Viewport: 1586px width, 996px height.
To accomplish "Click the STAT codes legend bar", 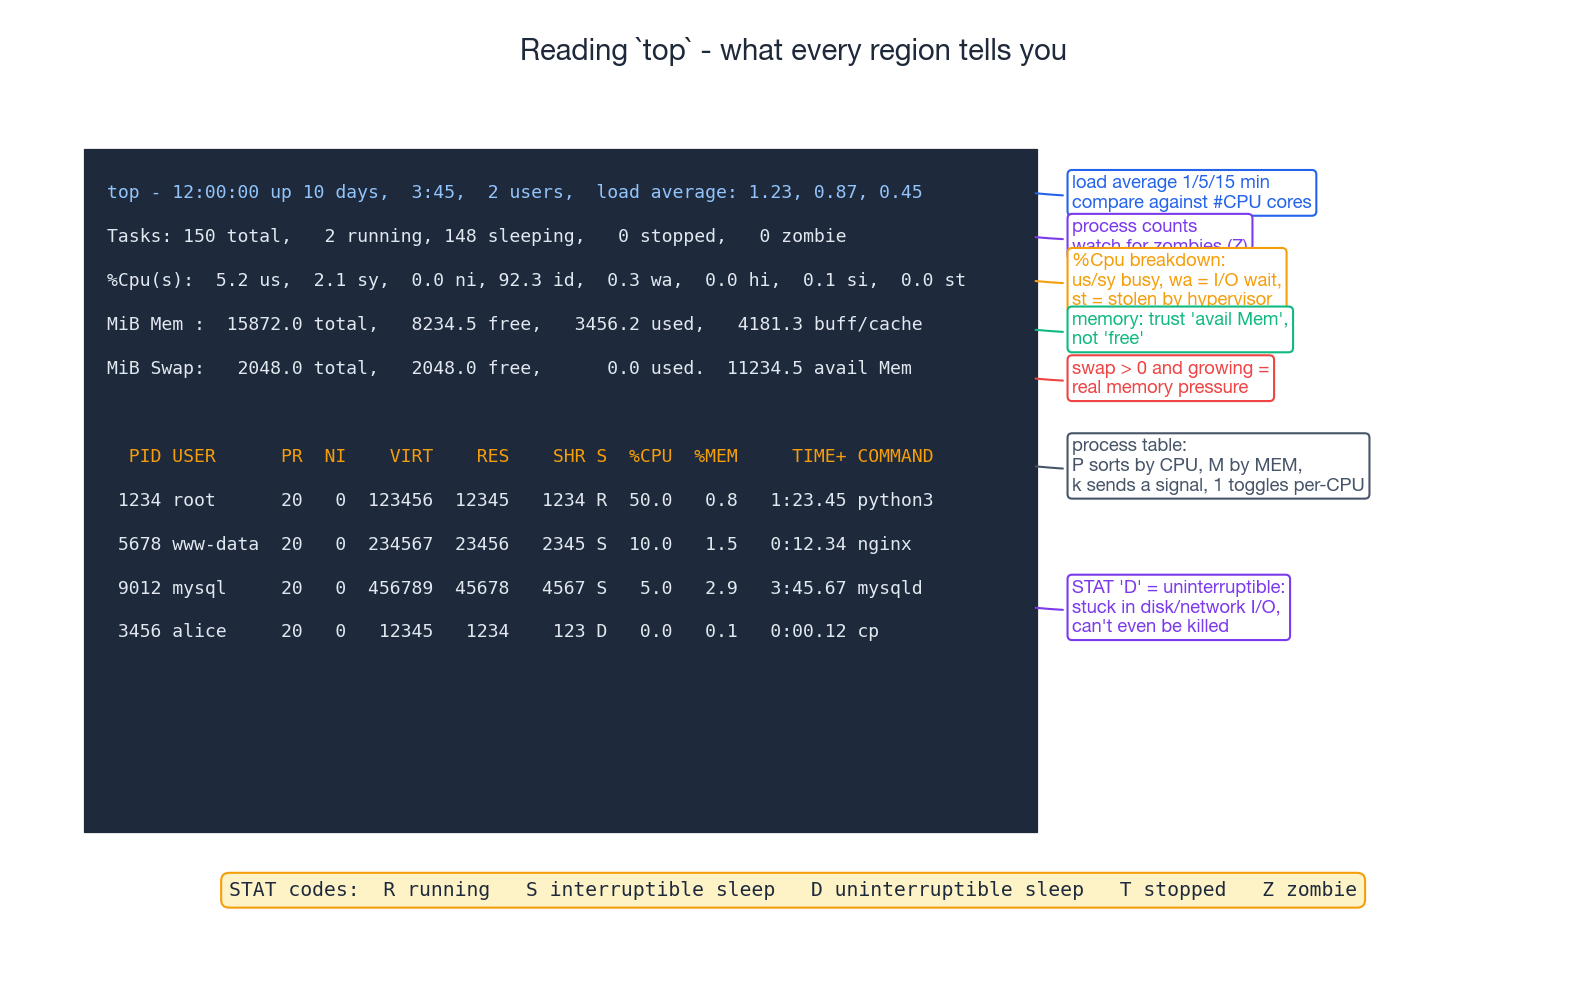I will (792, 890).
